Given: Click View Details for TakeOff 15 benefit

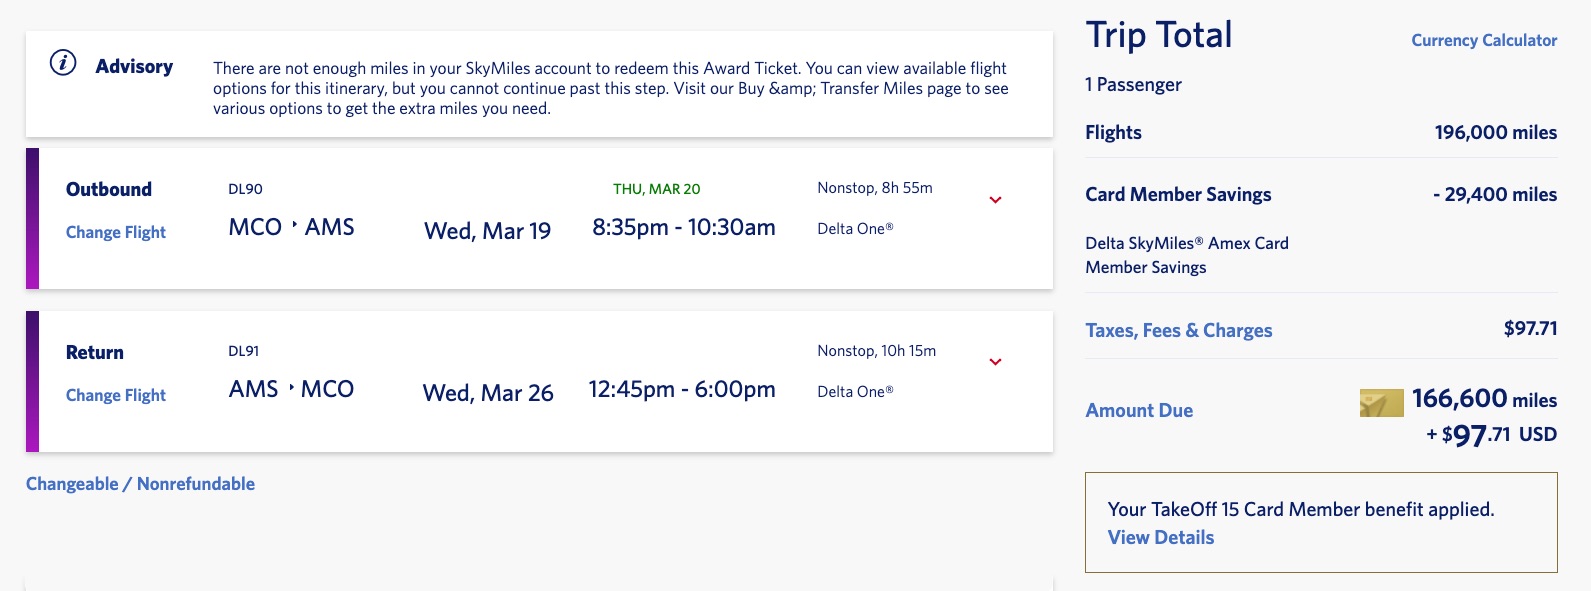Looking at the screenshot, I should 1160,537.
